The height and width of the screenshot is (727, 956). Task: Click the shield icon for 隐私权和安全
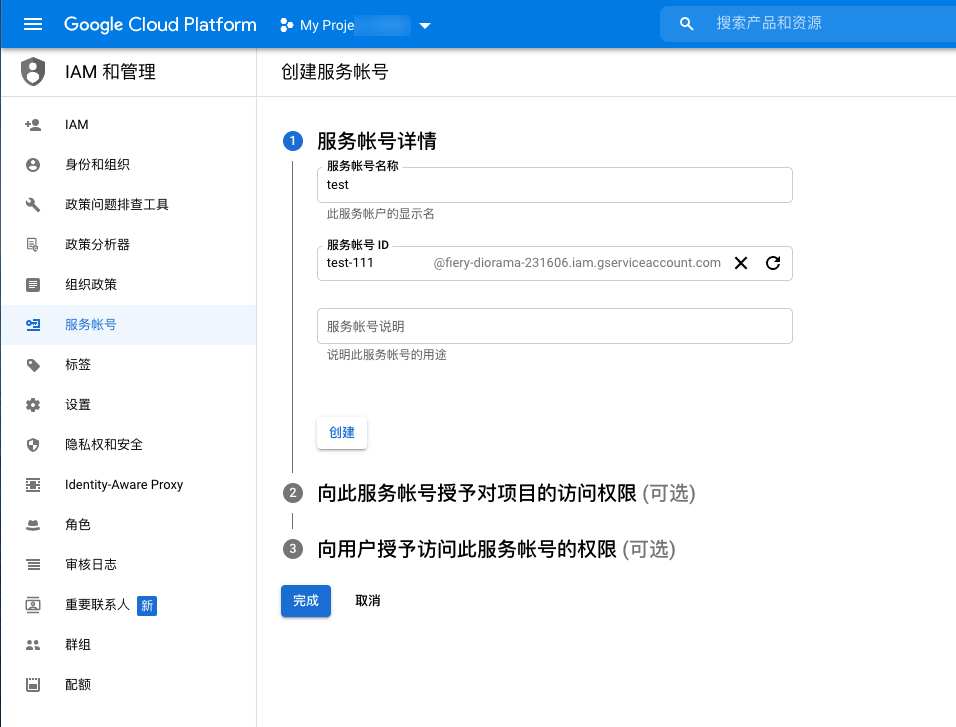(33, 445)
